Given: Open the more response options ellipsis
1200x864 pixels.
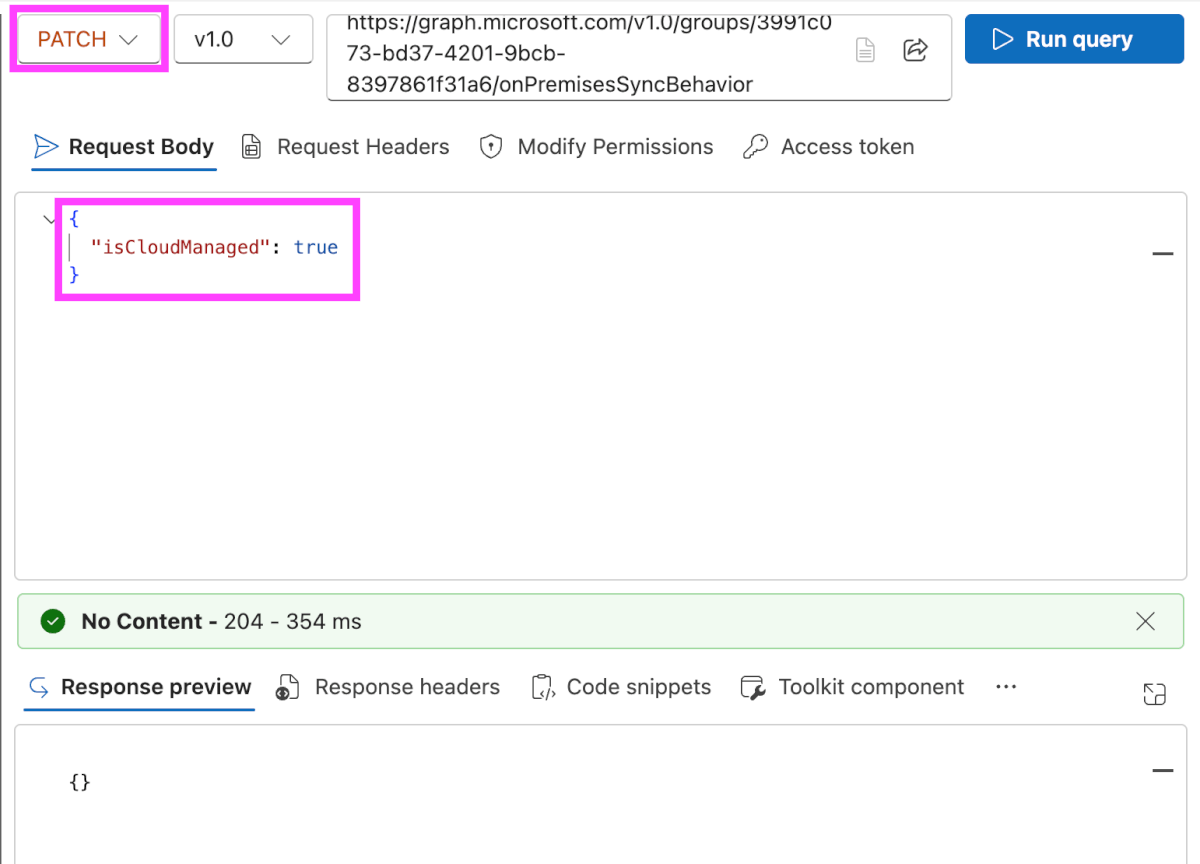Looking at the screenshot, I should click(1006, 687).
